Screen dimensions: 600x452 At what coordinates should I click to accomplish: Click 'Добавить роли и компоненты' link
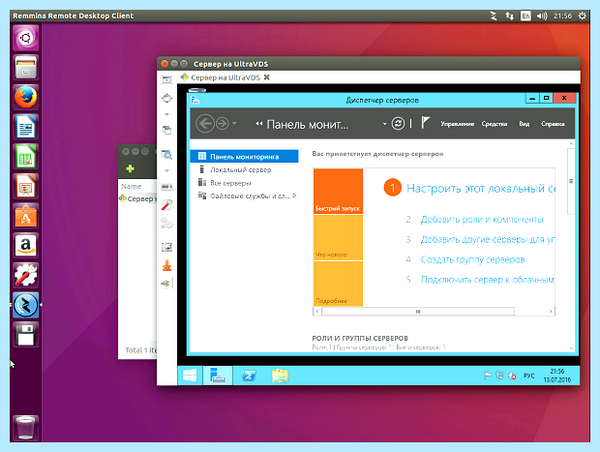tap(482, 220)
